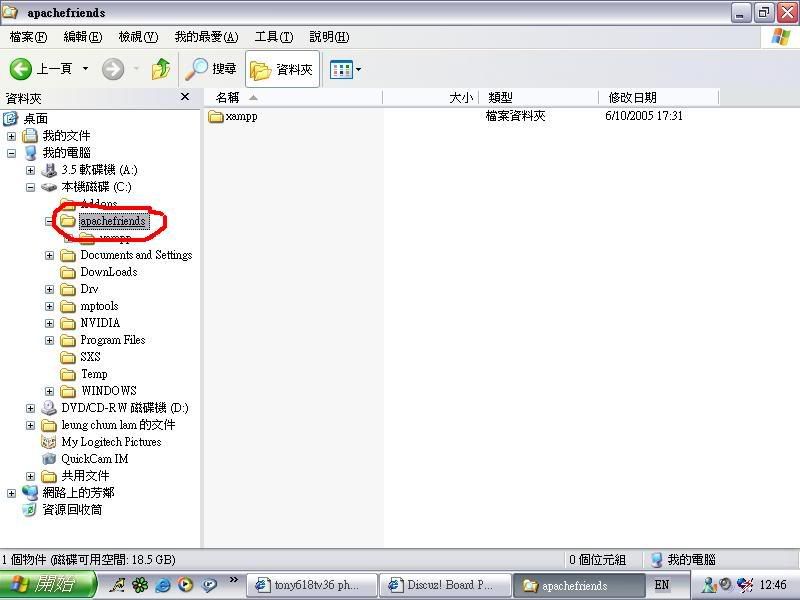Image resolution: width=800 pixels, height=600 pixels.
Task: Collapse the Local Disk (C:) tree node
Action: [x=31, y=187]
